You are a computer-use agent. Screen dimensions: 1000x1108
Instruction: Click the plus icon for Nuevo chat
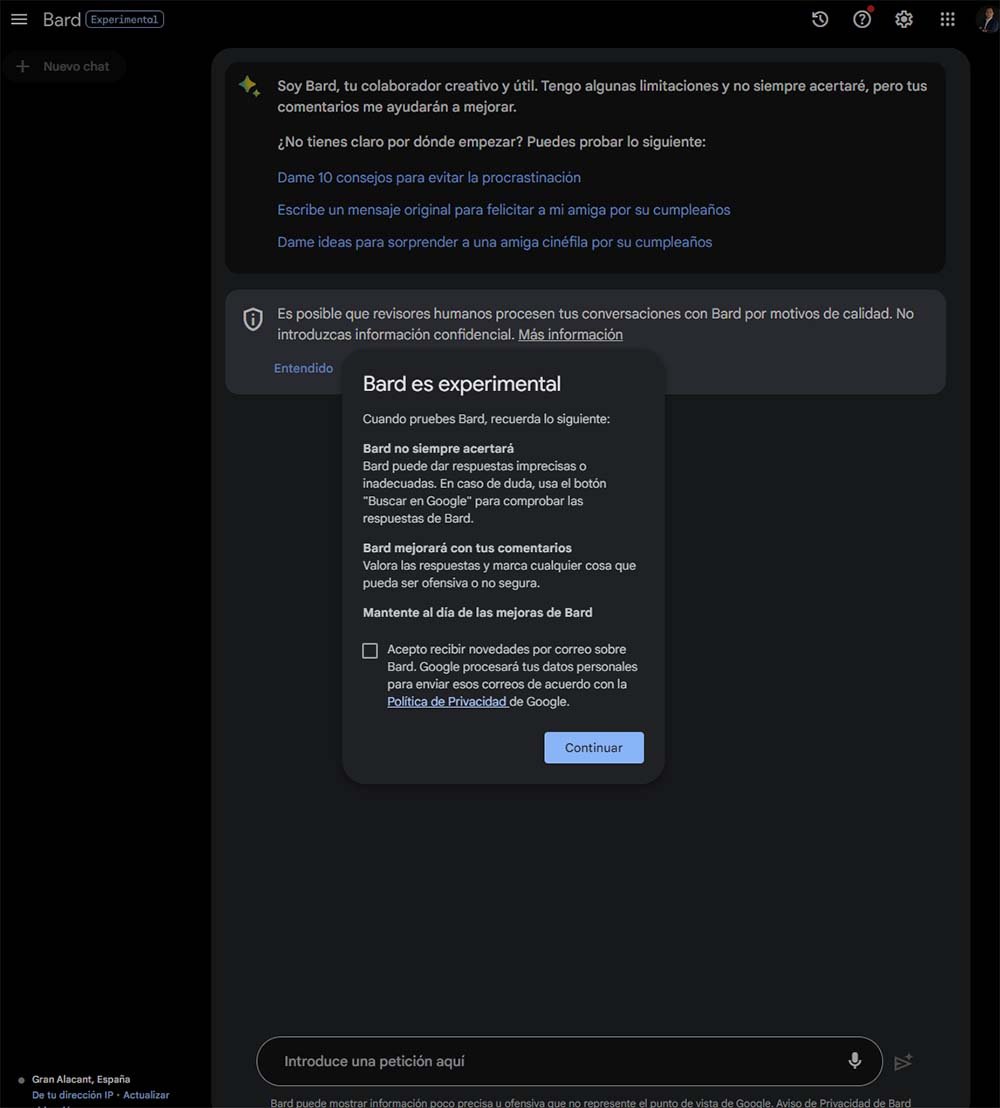pos(23,66)
